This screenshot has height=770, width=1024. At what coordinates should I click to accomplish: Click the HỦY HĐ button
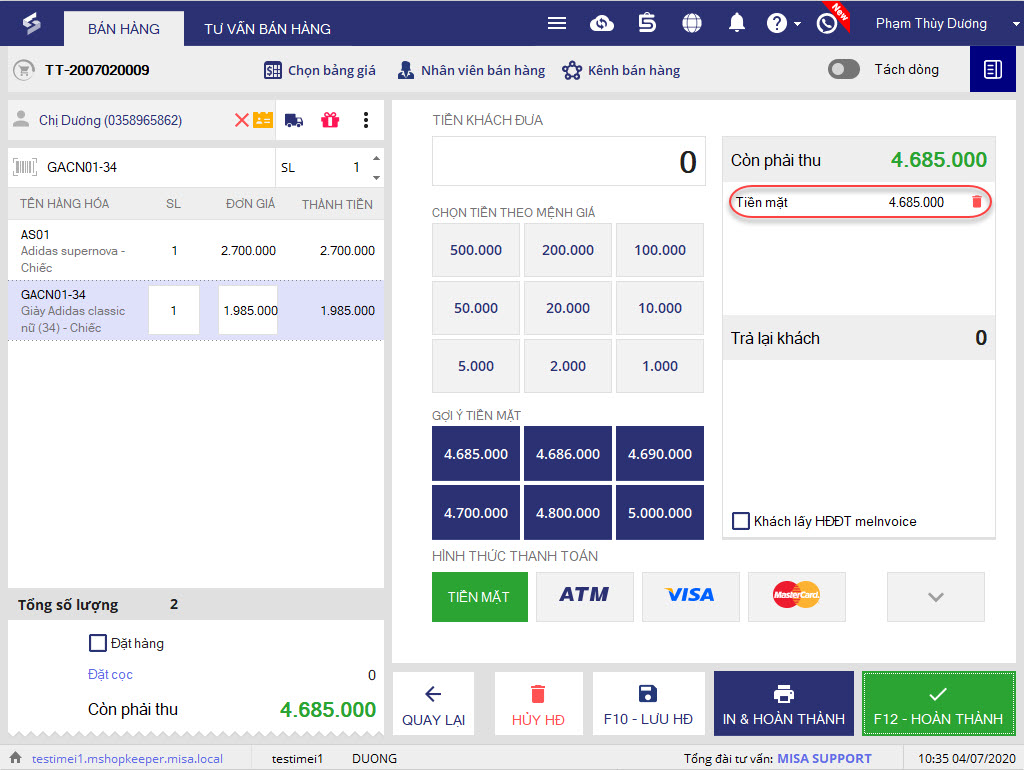click(538, 704)
